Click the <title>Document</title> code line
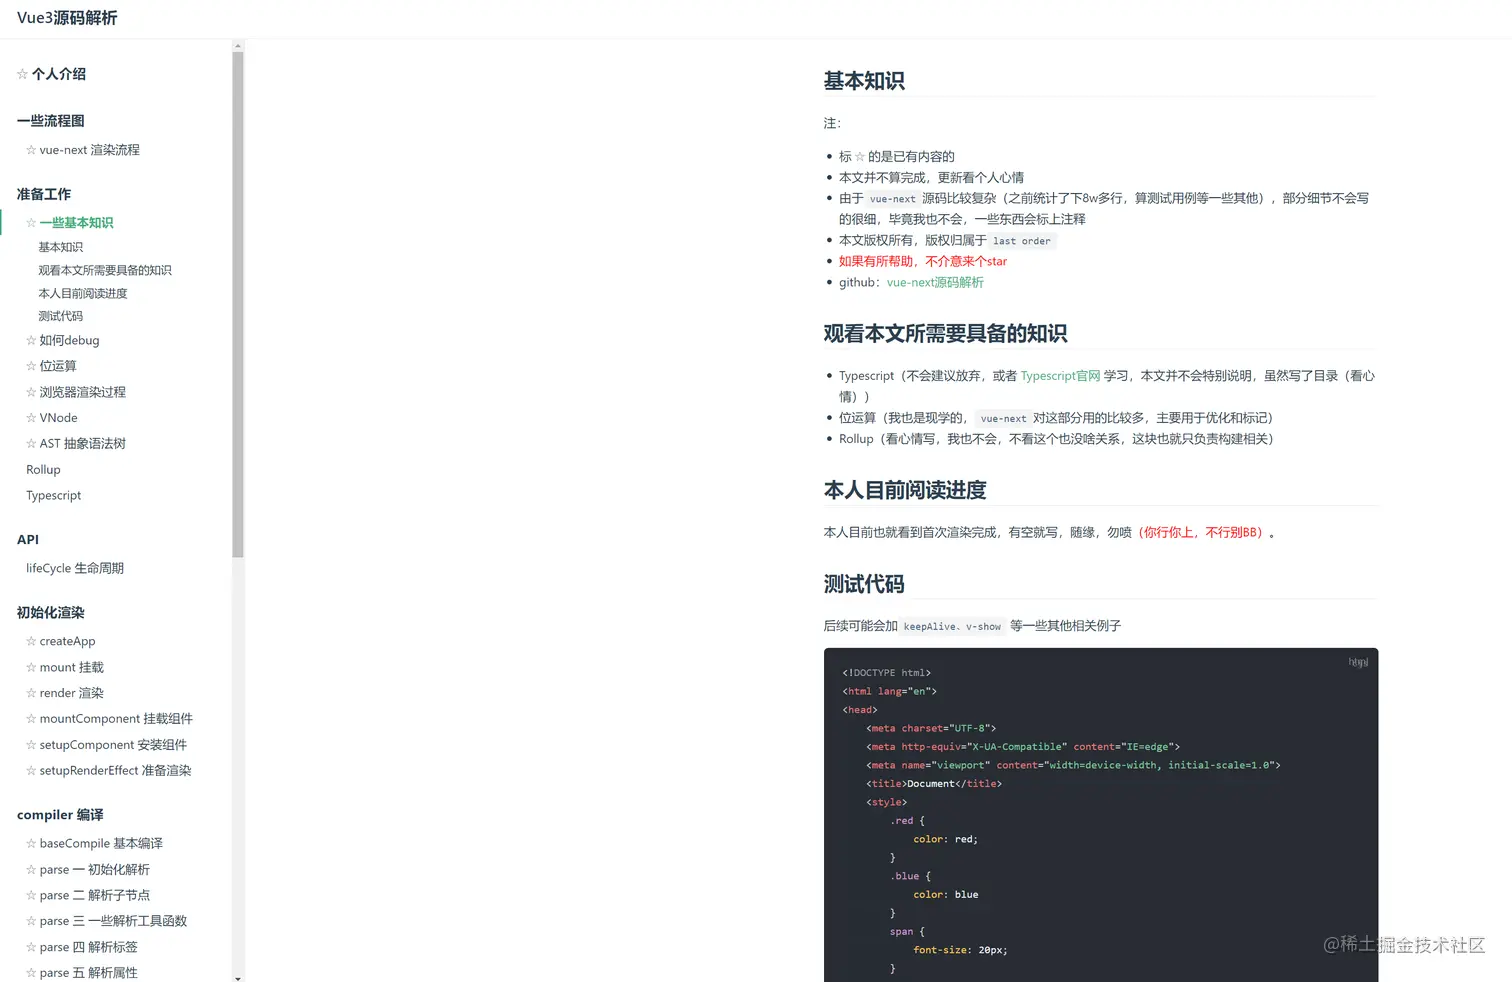 934,784
